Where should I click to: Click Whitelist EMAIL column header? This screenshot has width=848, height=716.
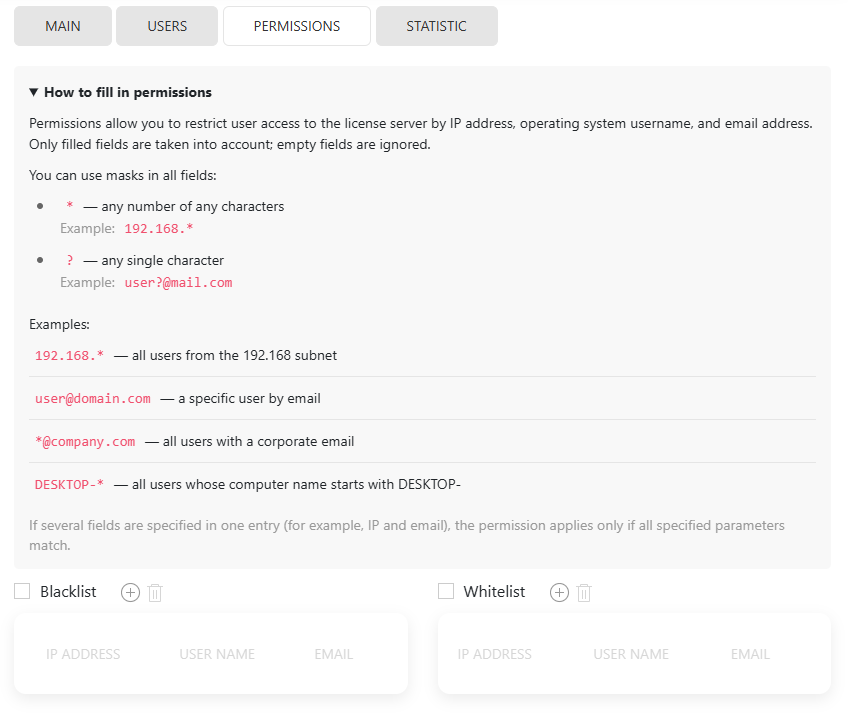750,654
